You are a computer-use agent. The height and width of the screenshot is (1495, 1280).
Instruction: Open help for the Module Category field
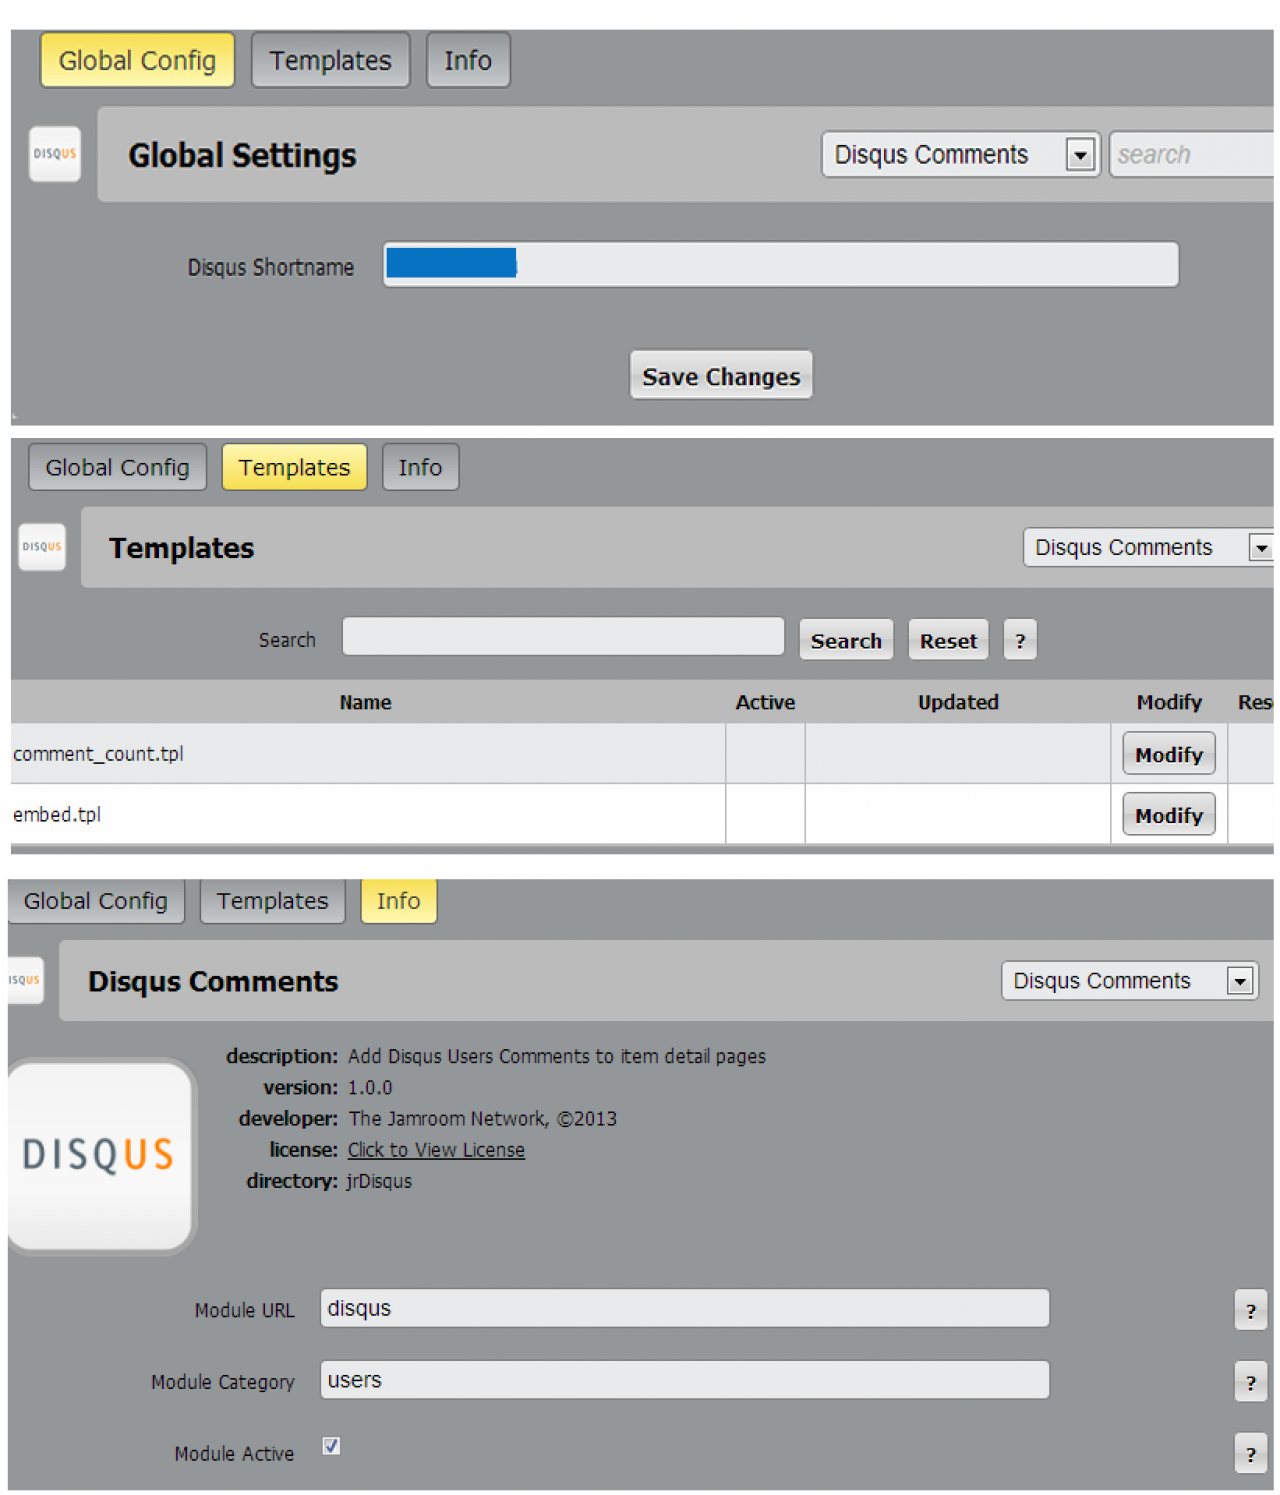click(x=1250, y=1383)
